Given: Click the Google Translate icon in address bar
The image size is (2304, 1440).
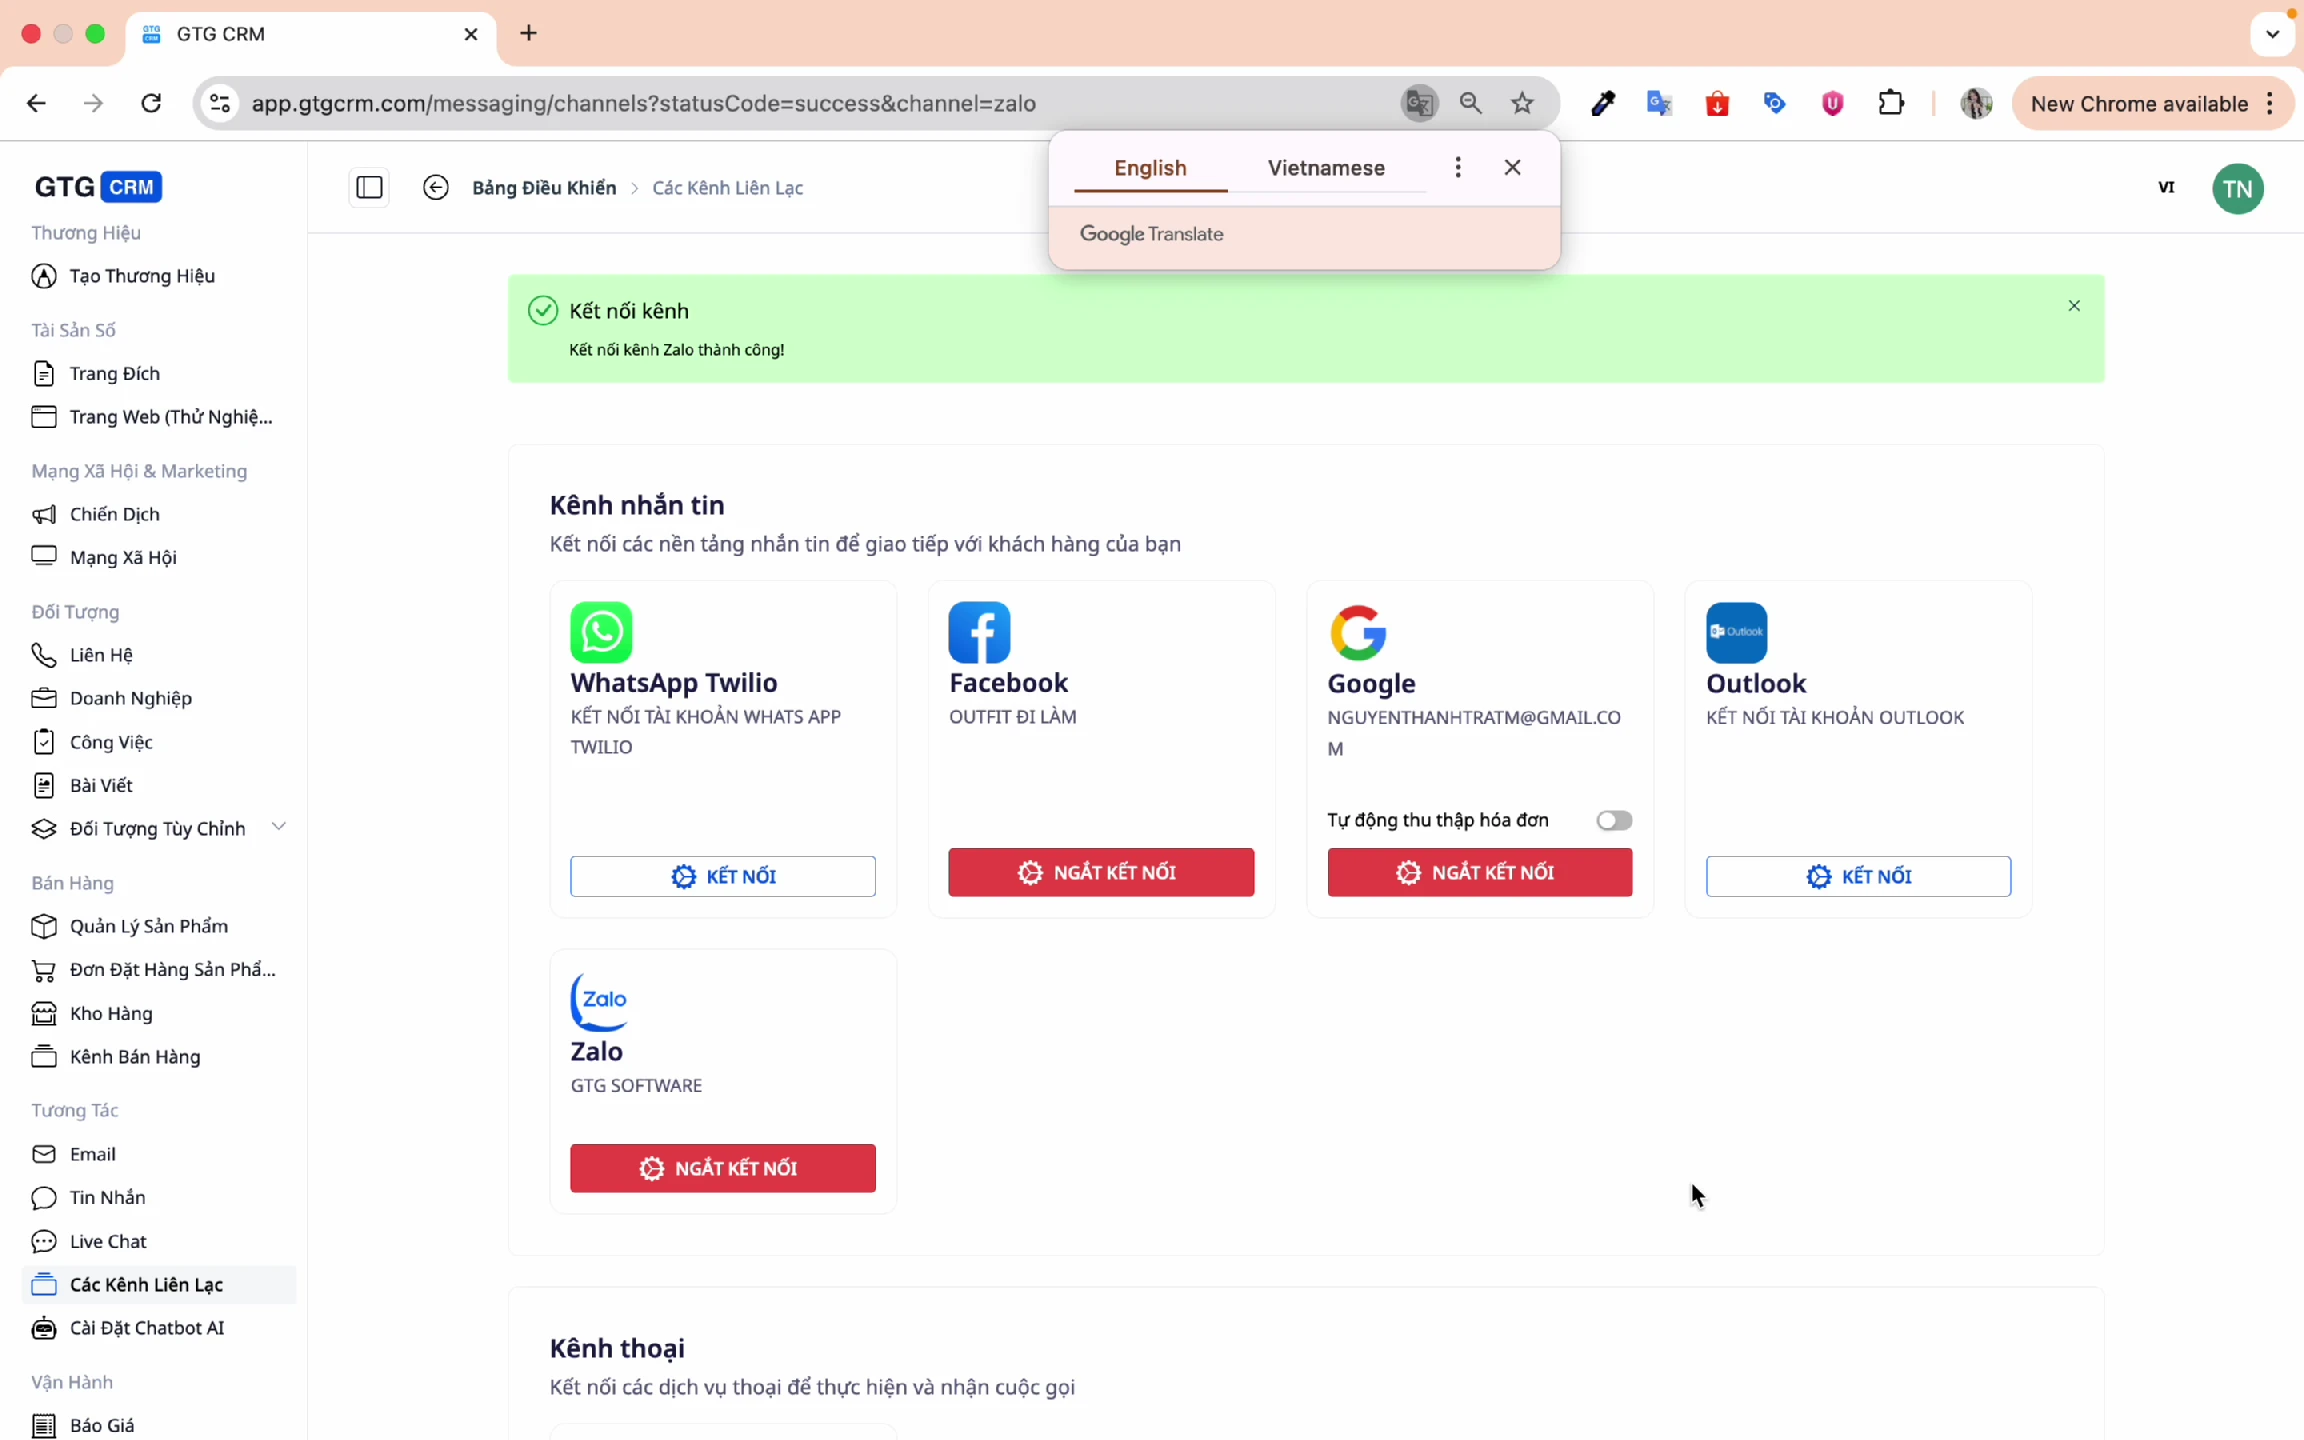Looking at the screenshot, I should [x=1418, y=103].
